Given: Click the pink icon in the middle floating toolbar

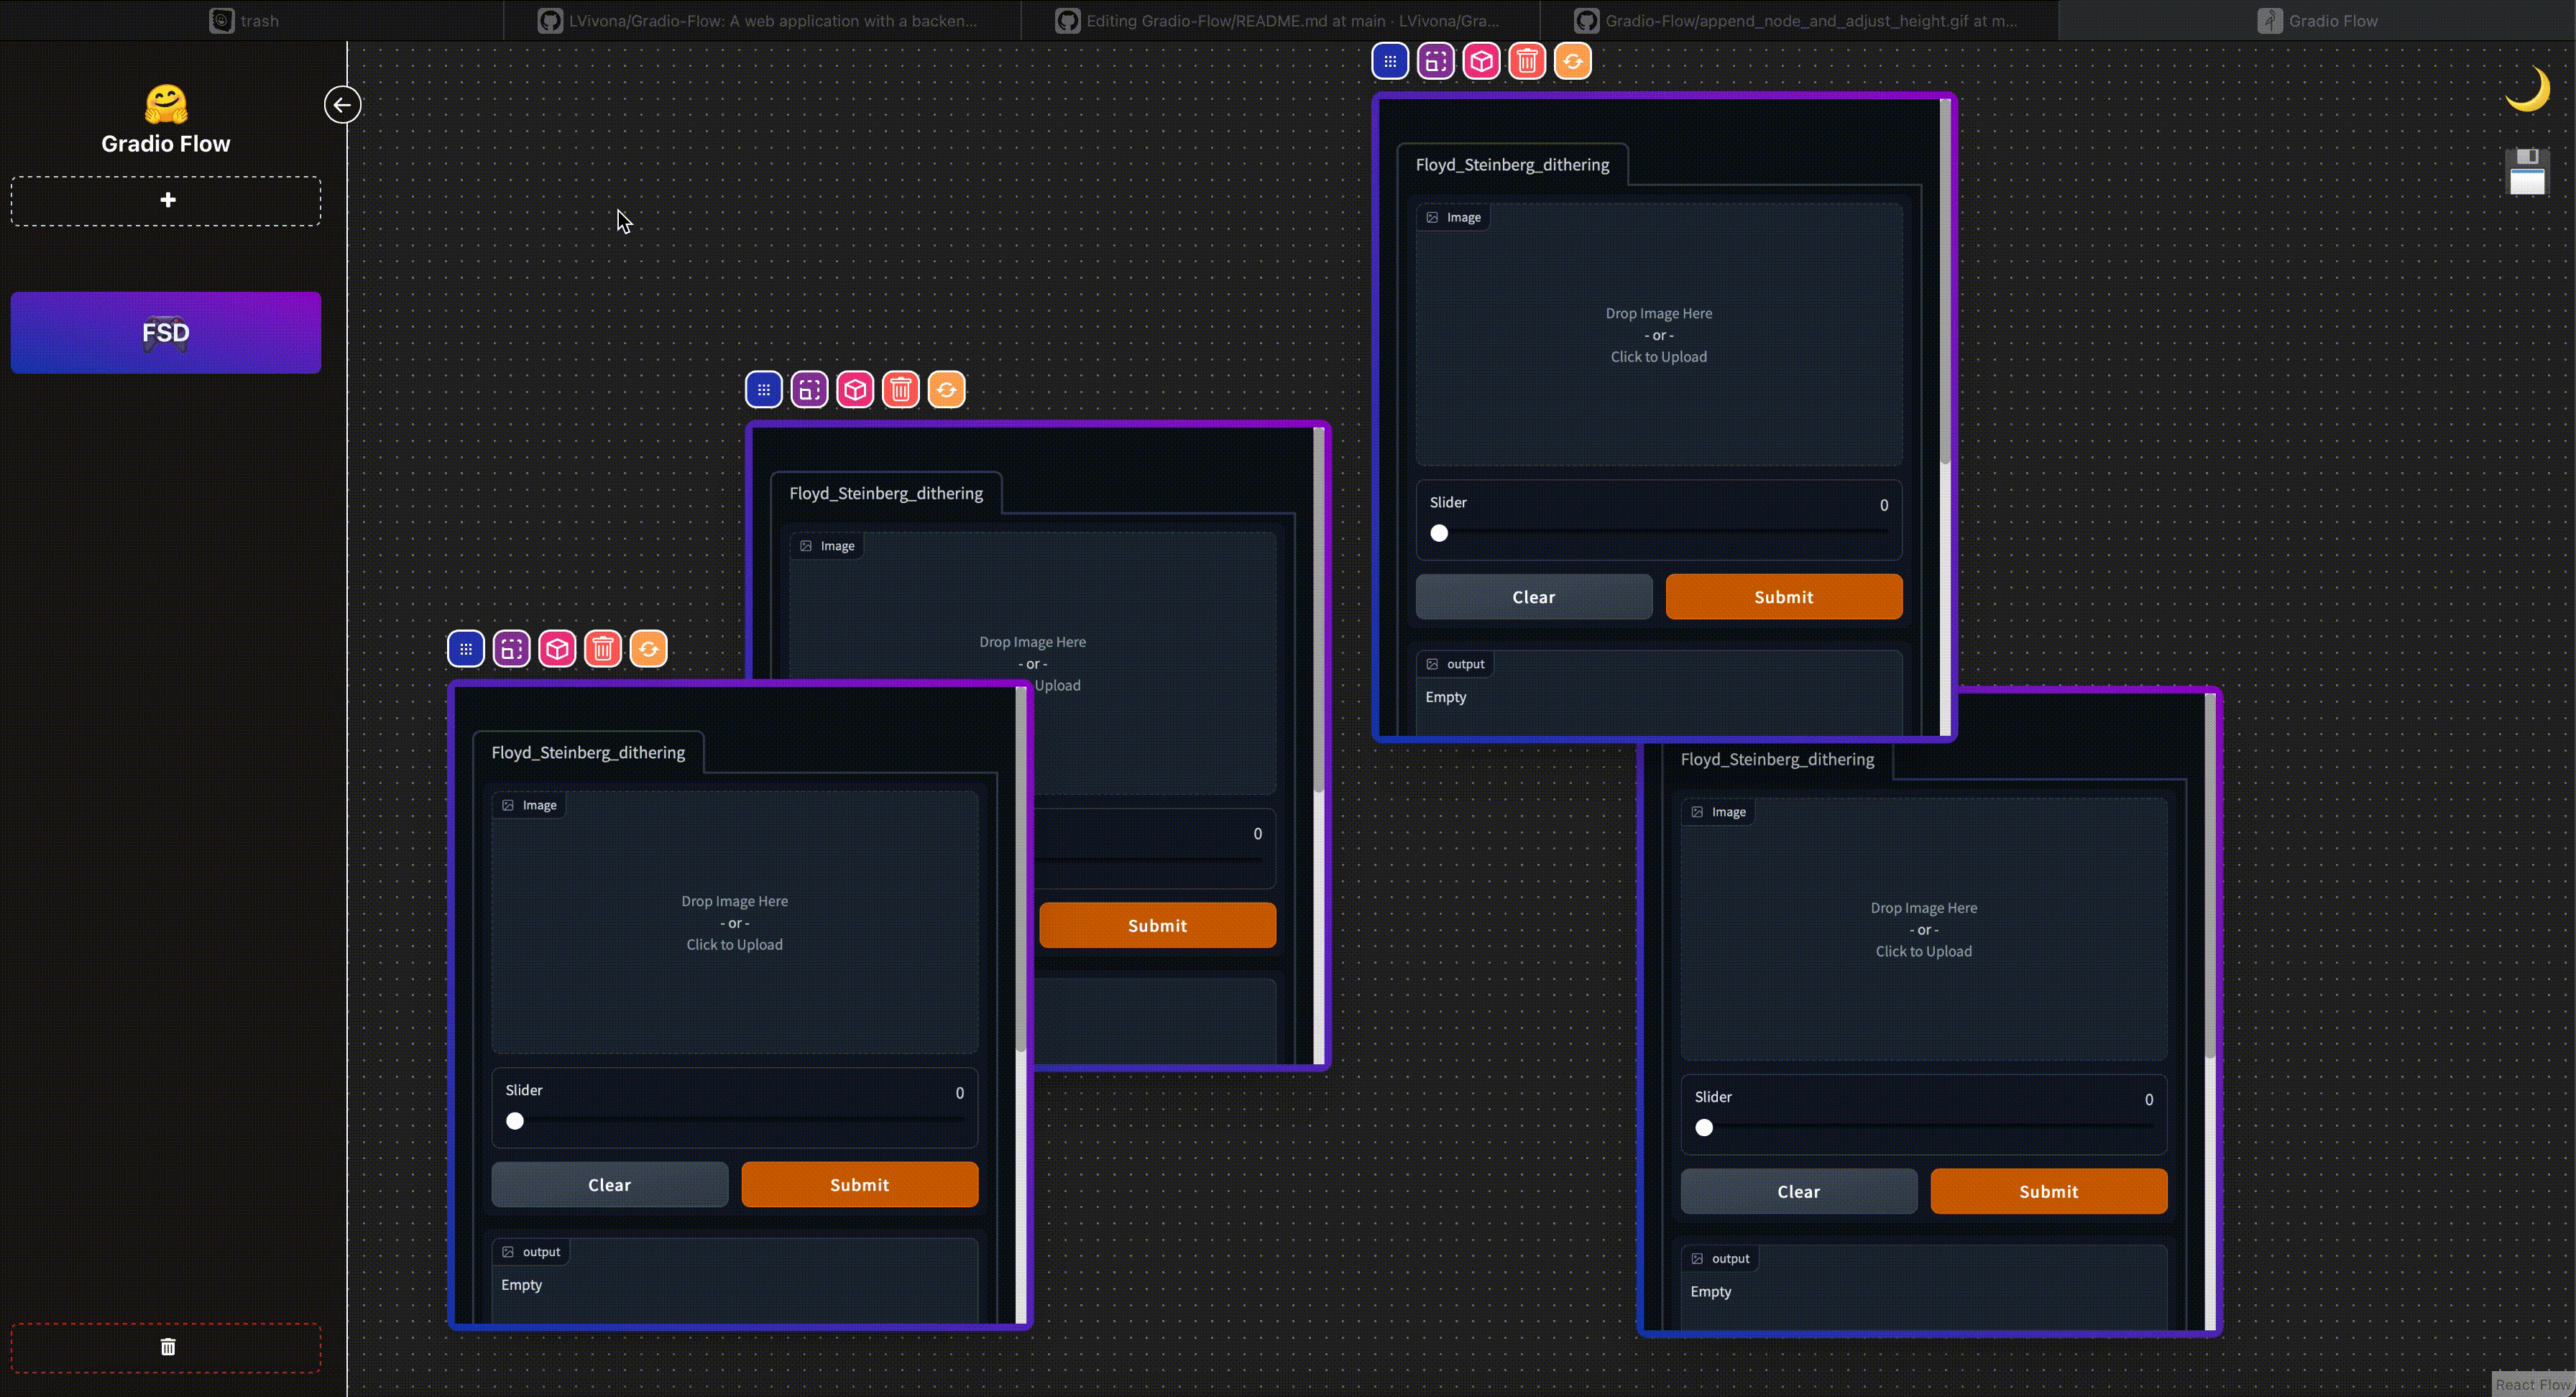Looking at the screenshot, I should (855, 389).
